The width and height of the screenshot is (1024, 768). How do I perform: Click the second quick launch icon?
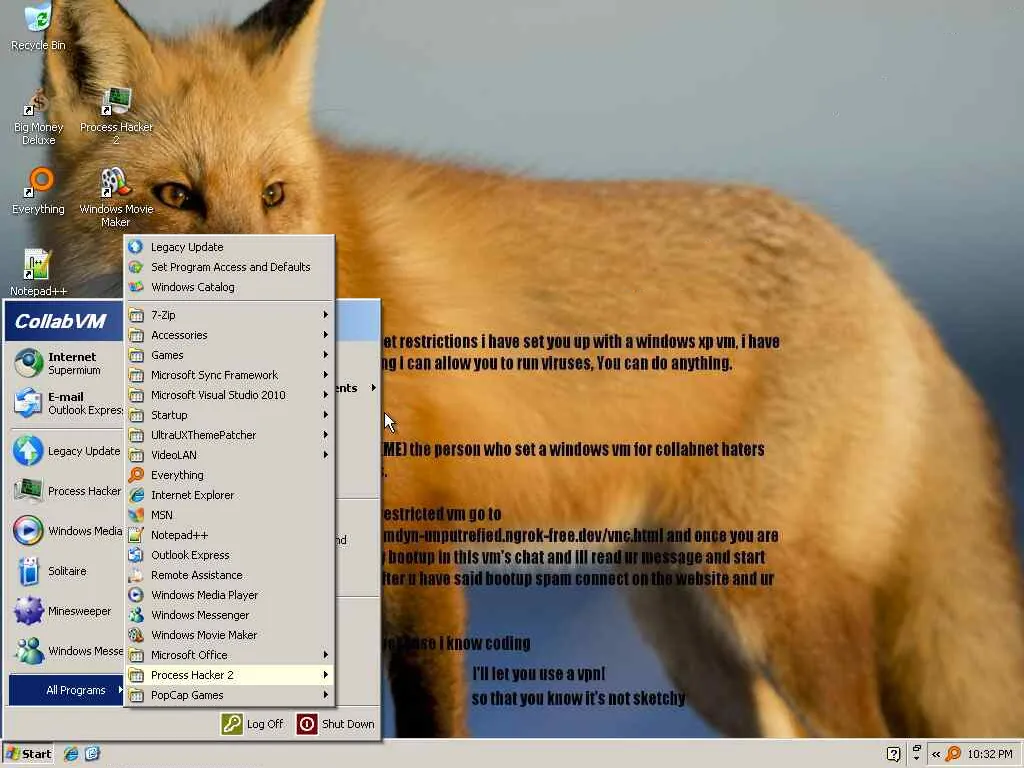[x=92, y=754]
